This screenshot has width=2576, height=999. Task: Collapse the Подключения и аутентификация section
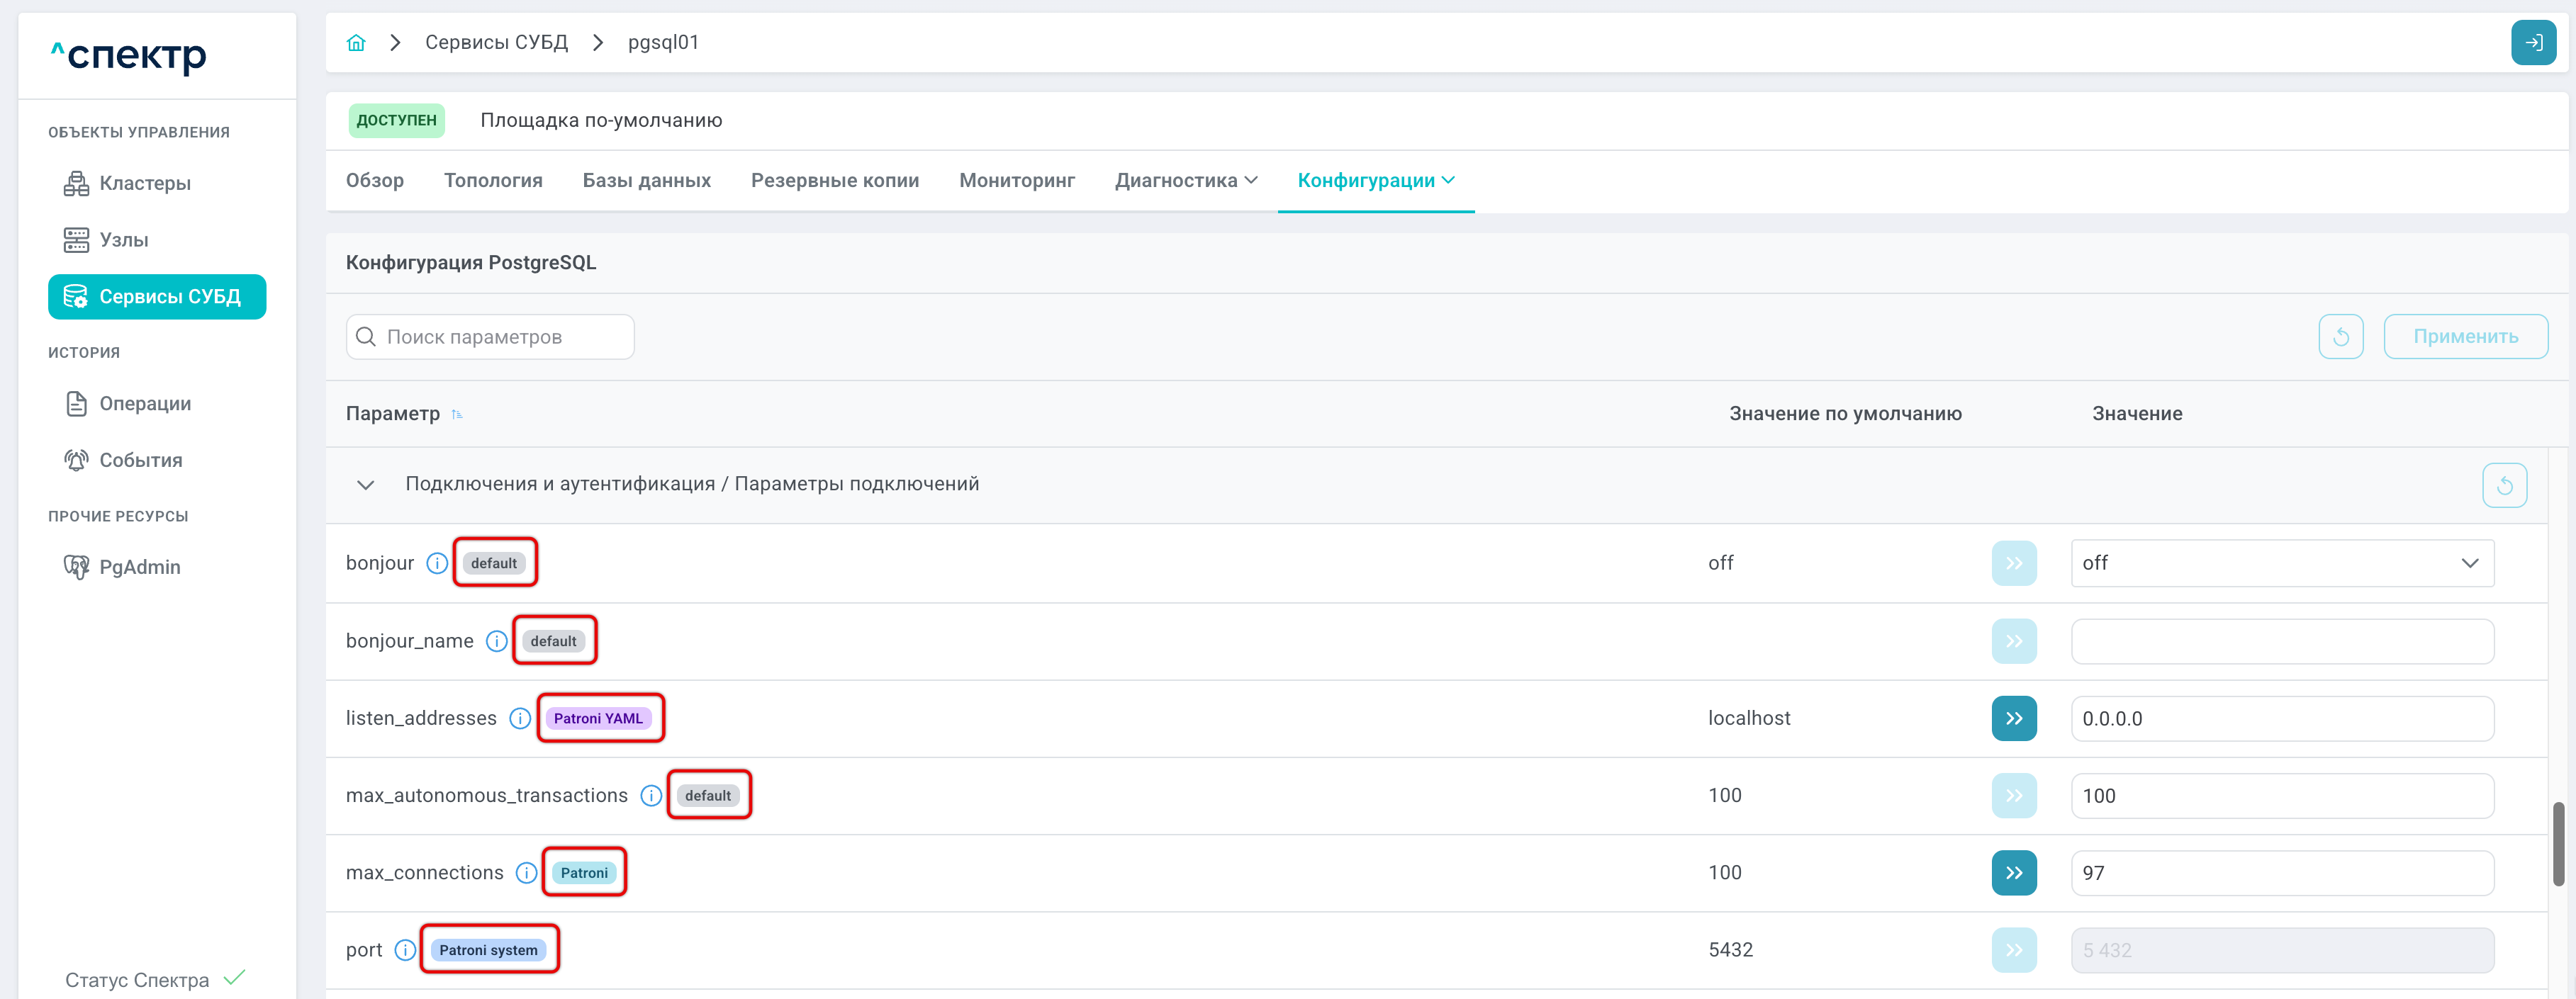coord(365,485)
